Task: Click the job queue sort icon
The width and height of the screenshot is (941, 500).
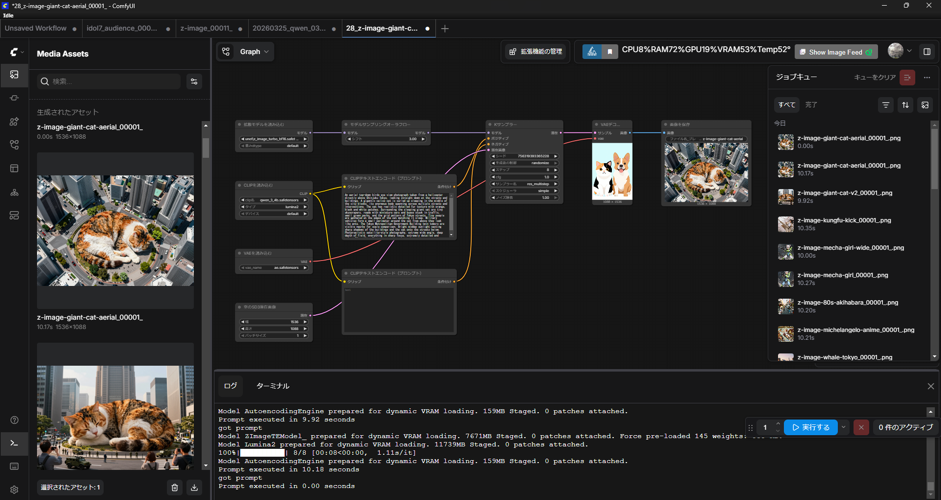Action: (x=905, y=105)
